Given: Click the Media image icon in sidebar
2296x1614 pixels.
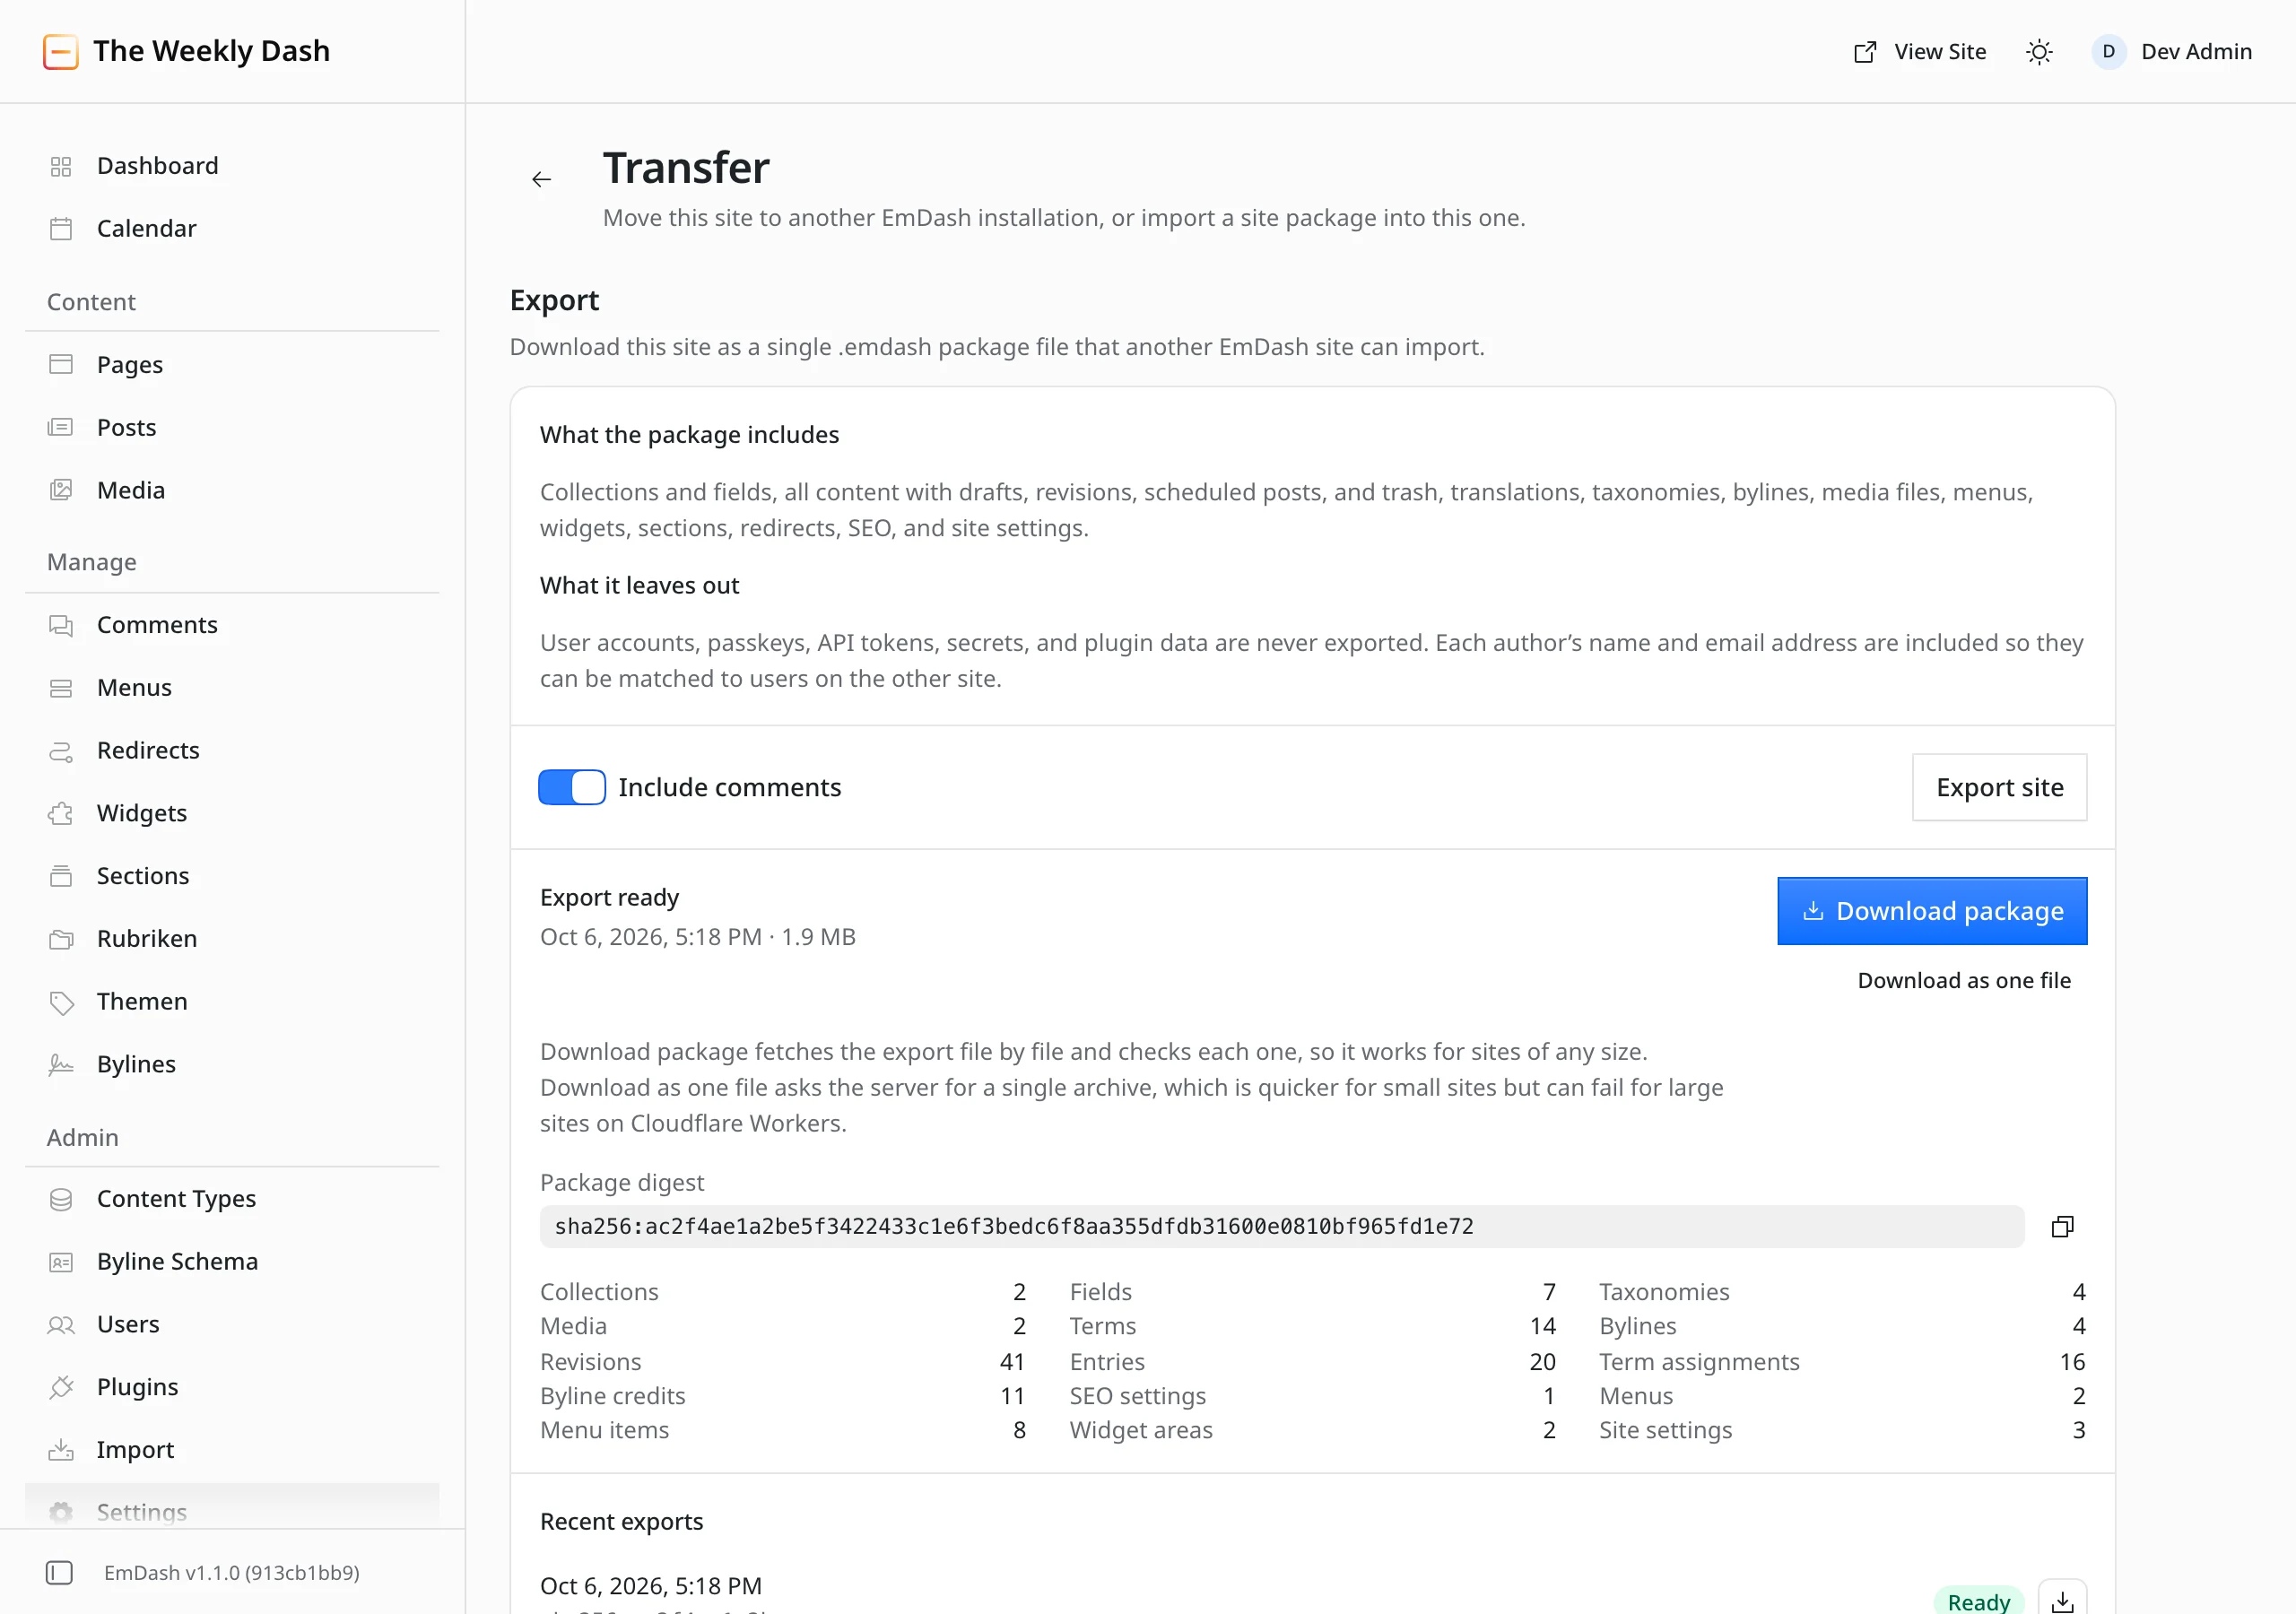Looking at the screenshot, I should pos(61,490).
